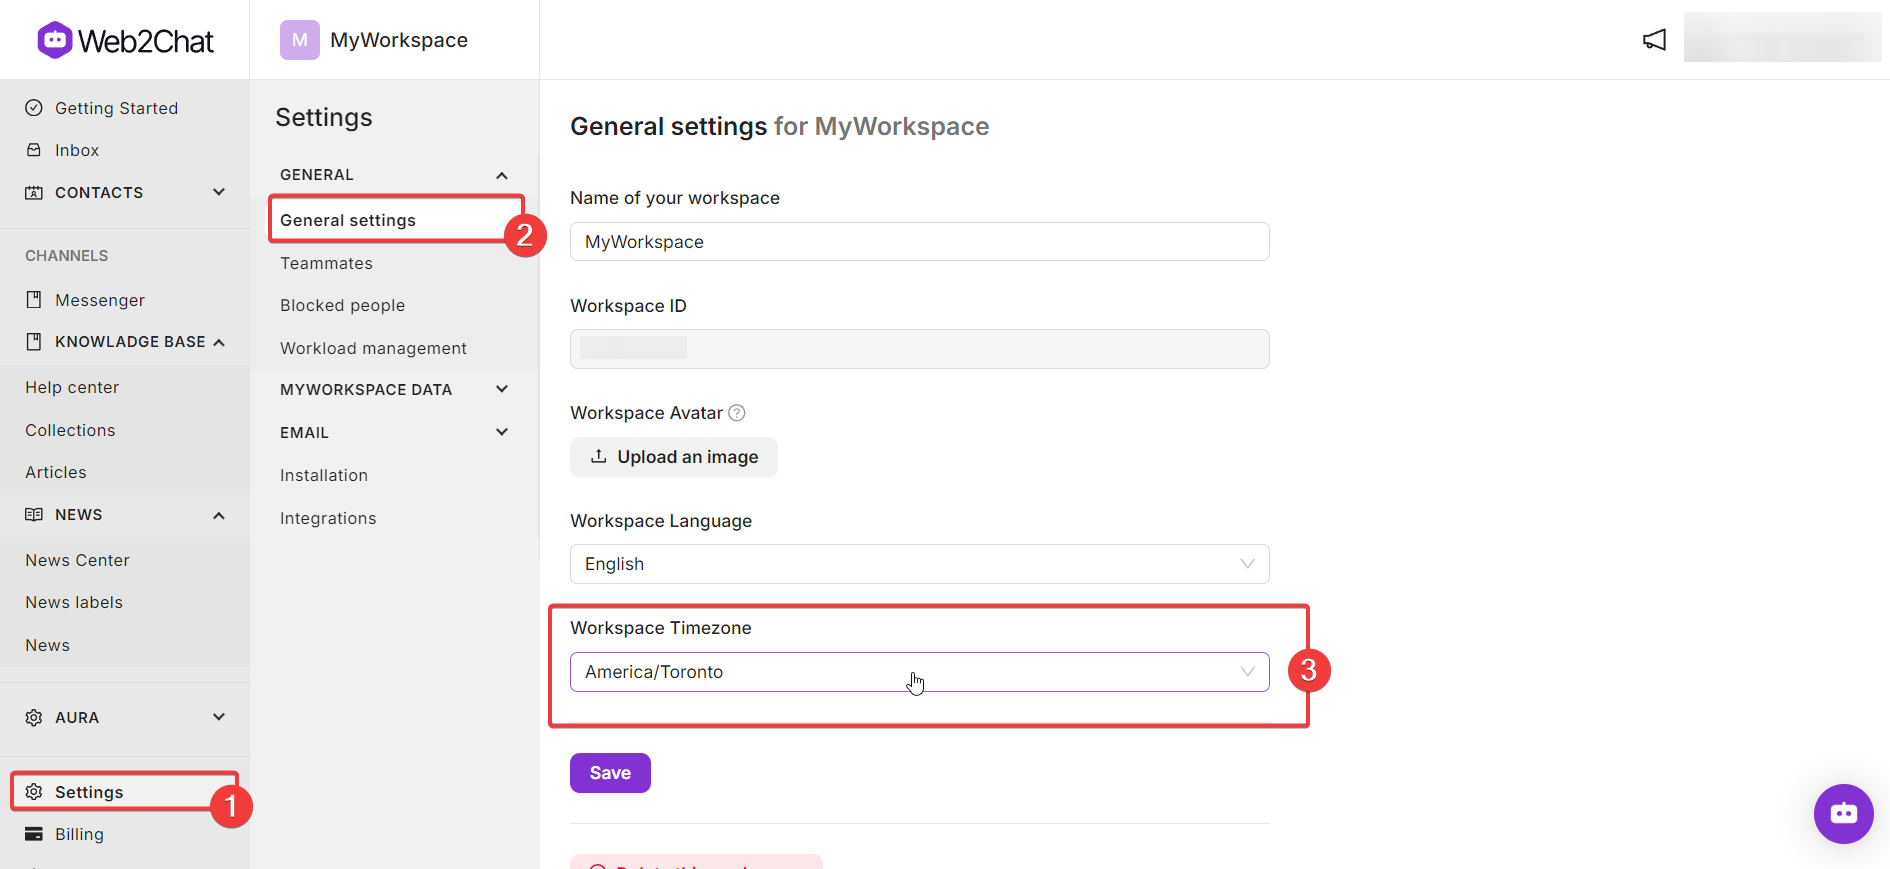This screenshot has height=869, width=1890.
Task: Open Billing page
Action: 79,834
